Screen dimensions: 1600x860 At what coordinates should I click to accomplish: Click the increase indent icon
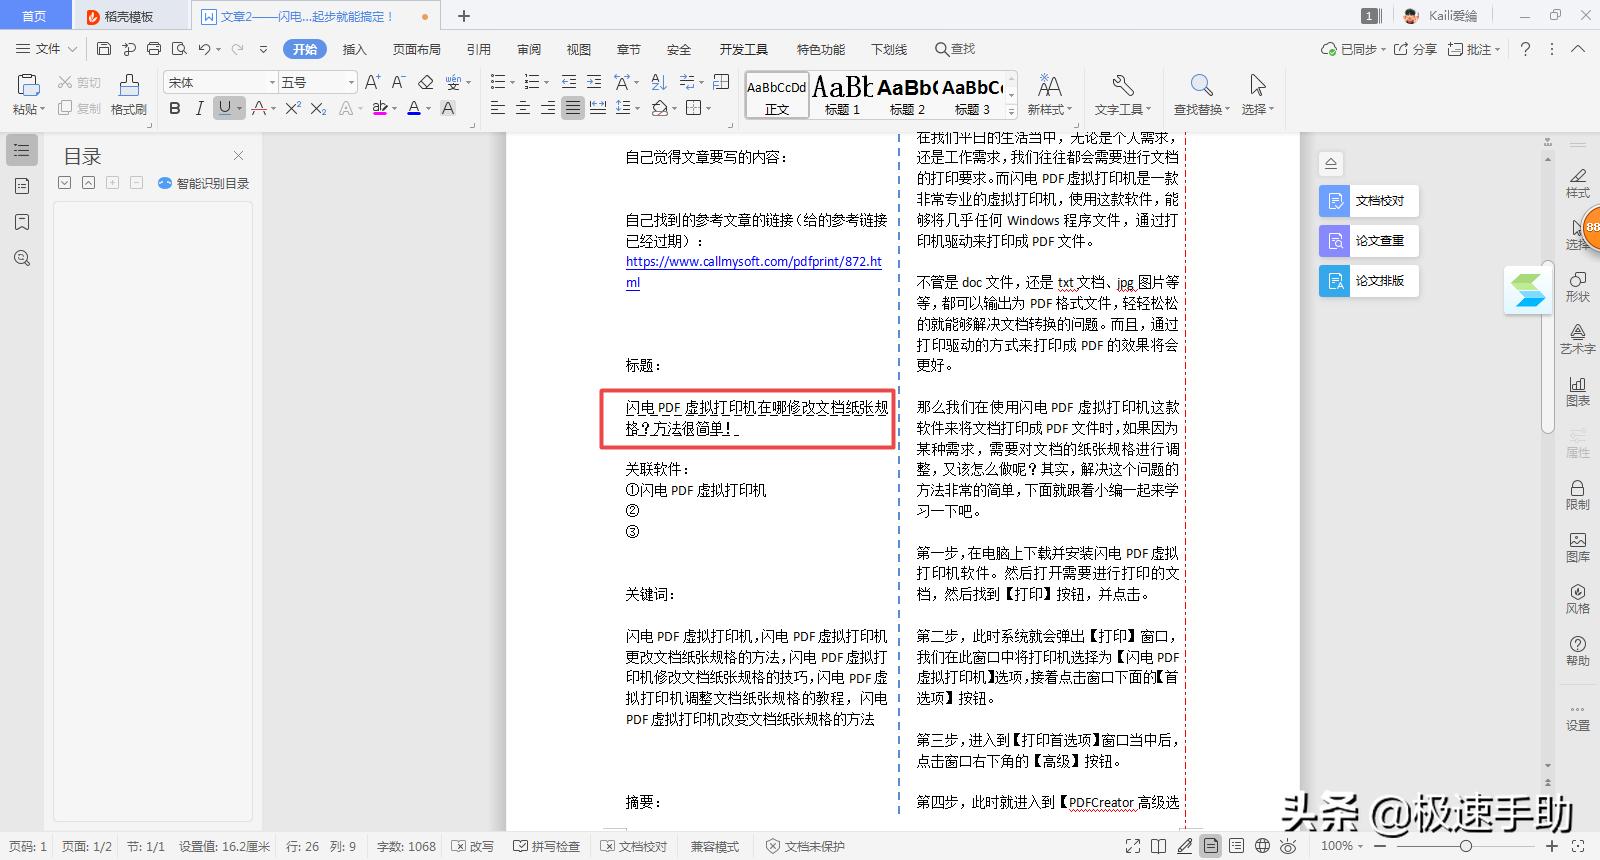click(594, 82)
